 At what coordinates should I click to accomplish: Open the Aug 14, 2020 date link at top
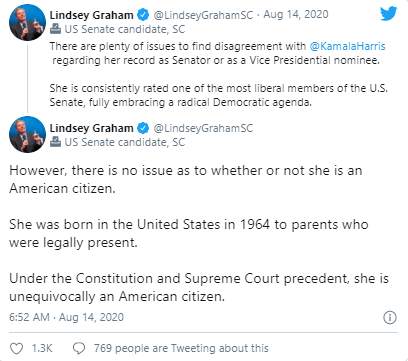click(296, 15)
